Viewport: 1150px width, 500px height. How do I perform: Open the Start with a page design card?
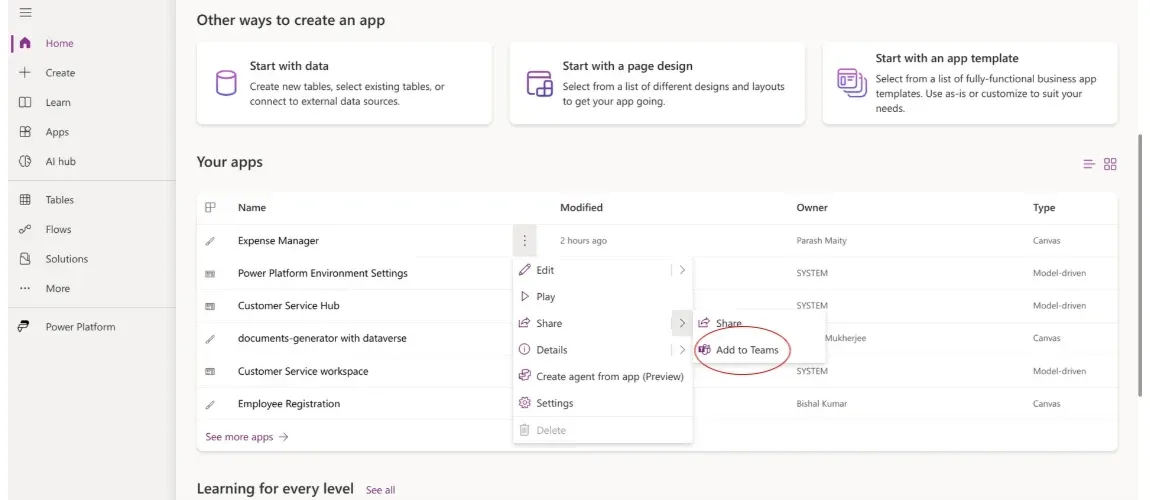pos(657,83)
